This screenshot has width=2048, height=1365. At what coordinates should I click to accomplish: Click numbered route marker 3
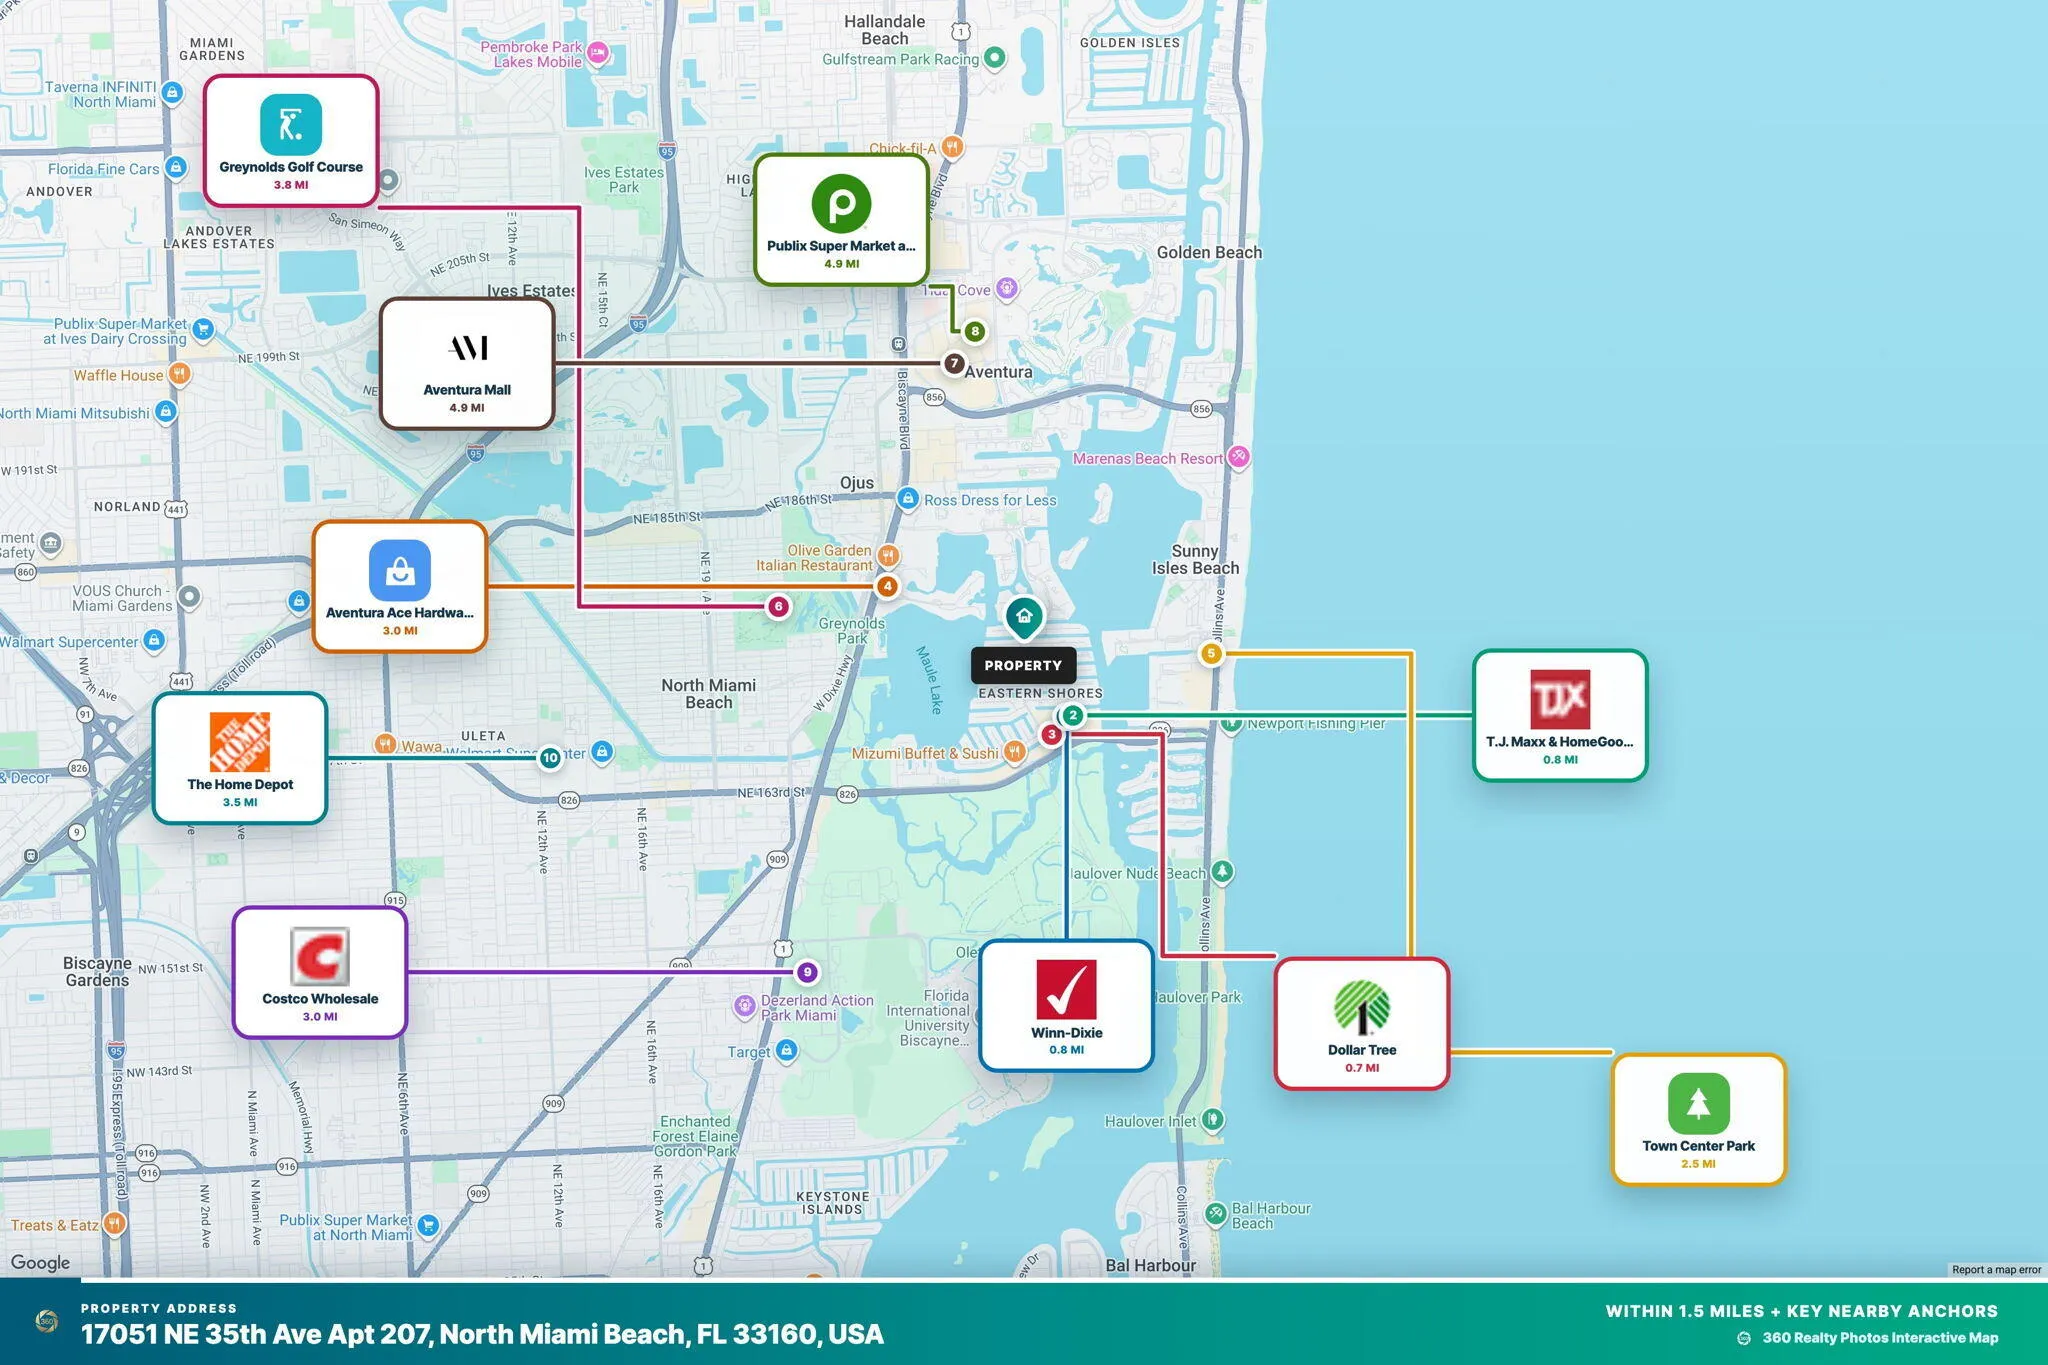pos(1051,735)
